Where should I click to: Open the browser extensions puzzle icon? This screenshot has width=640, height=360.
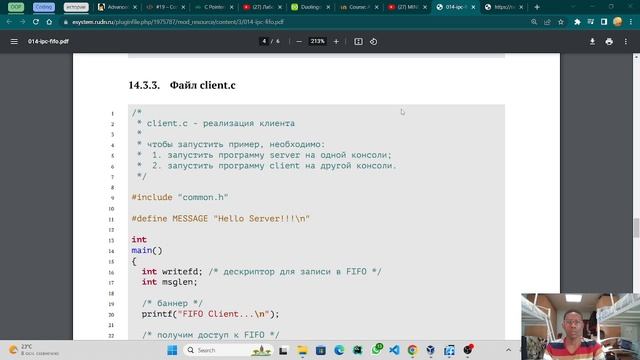point(577,22)
